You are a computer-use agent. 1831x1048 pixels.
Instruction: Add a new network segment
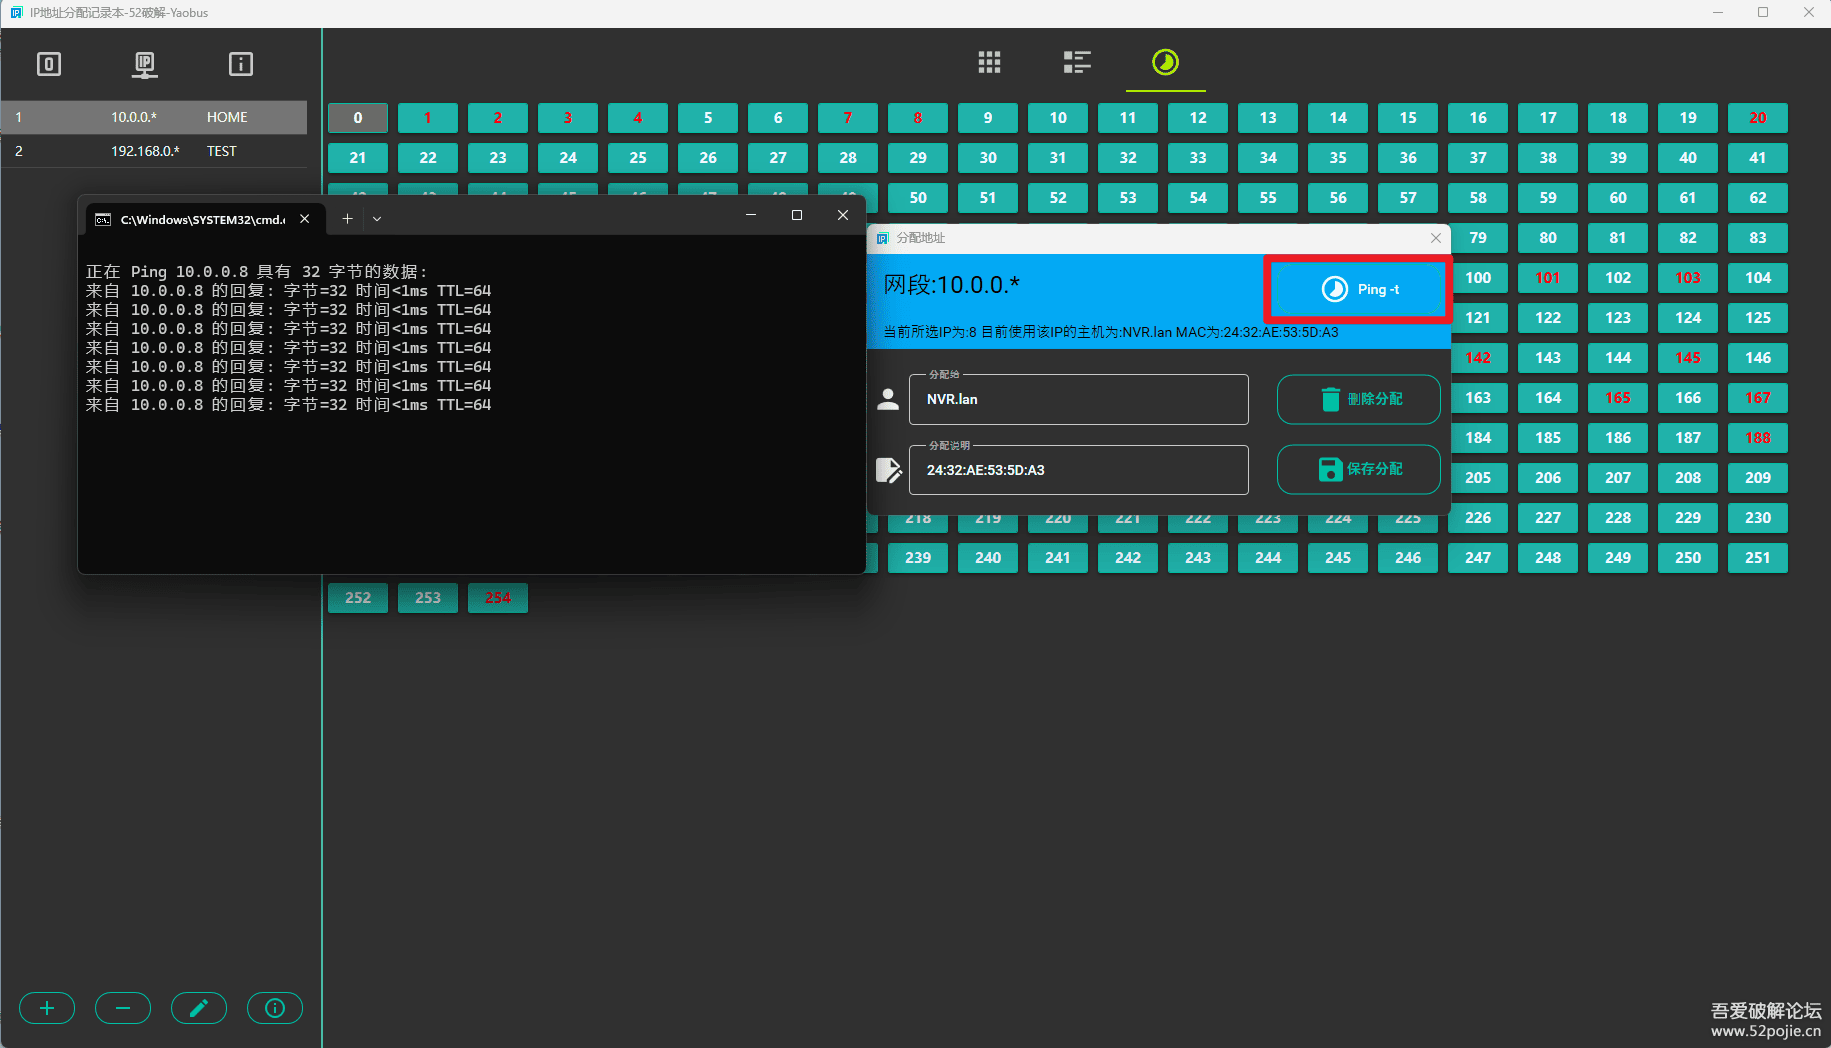click(x=47, y=1008)
